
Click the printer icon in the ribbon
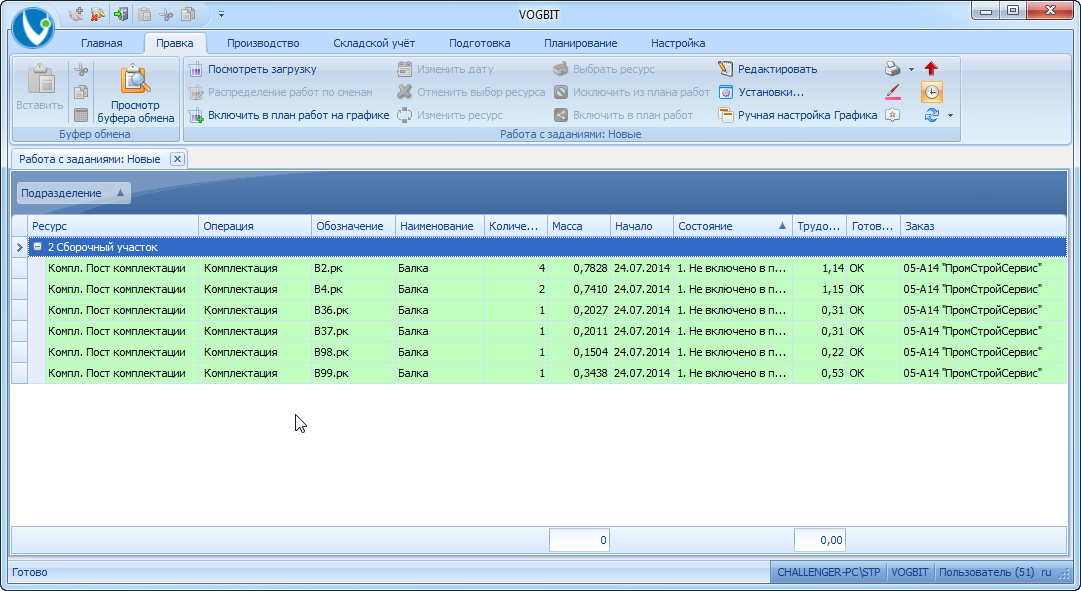(x=893, y=69)
